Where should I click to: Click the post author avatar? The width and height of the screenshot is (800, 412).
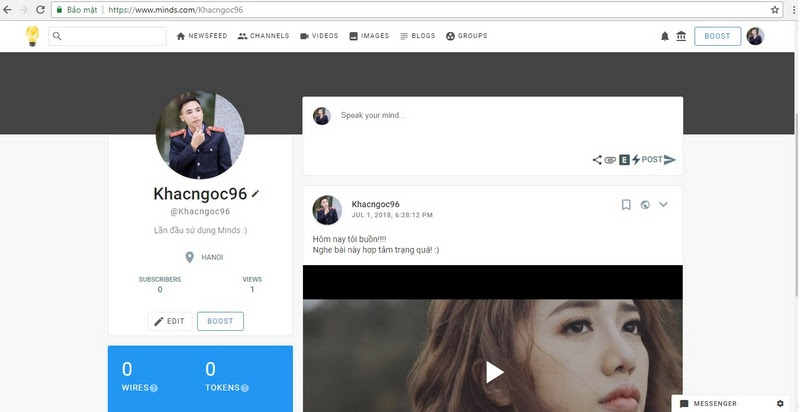tap(327, 210)
